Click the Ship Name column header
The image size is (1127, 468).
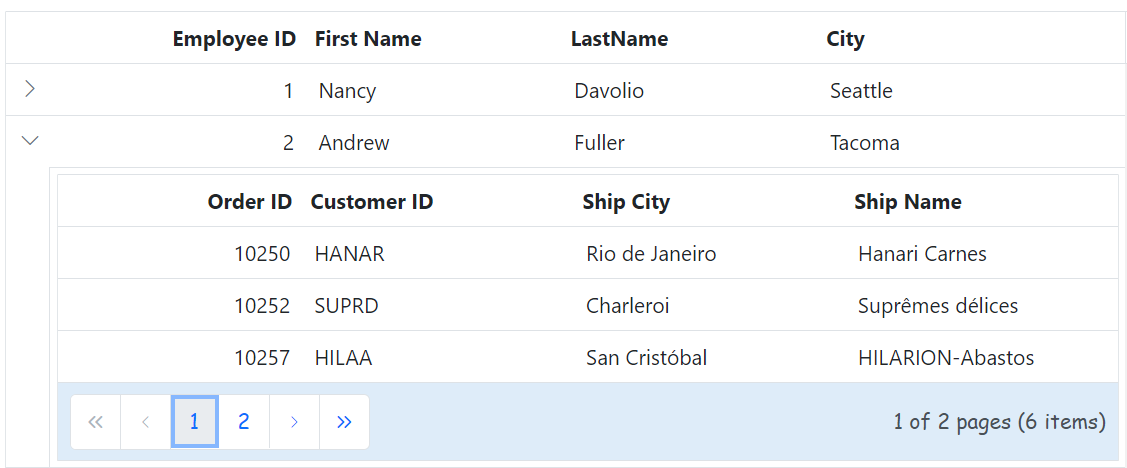(x=908, y=202)
